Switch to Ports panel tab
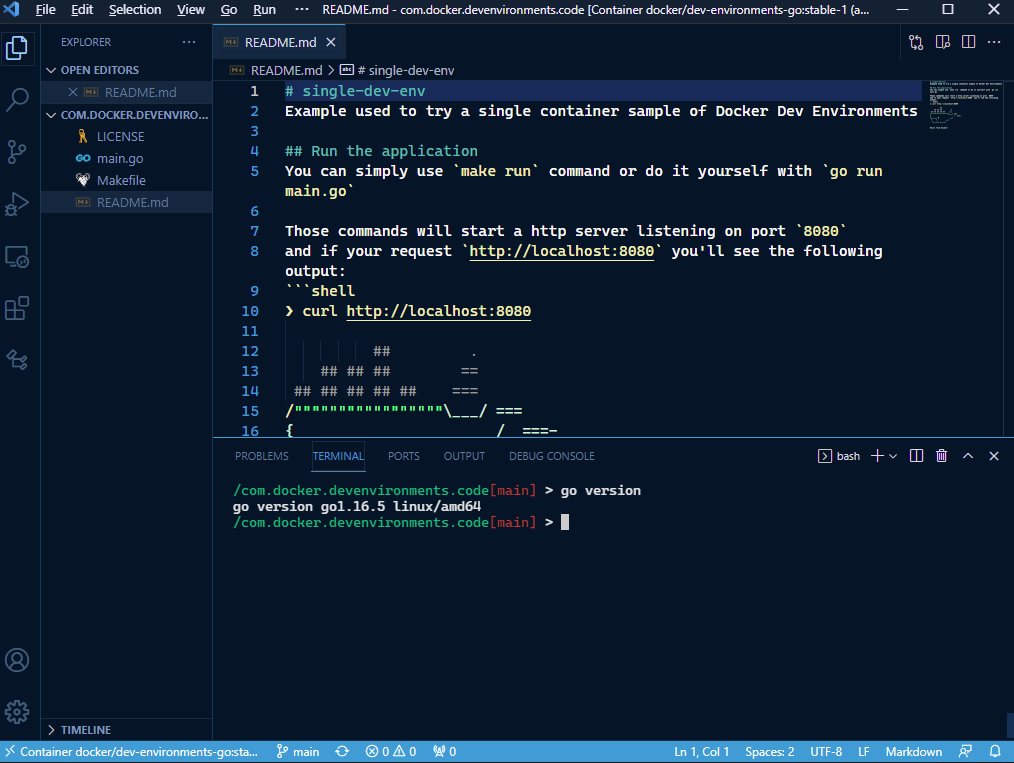The height and width of the screenshot is (763, 1014). pos(404,456)
